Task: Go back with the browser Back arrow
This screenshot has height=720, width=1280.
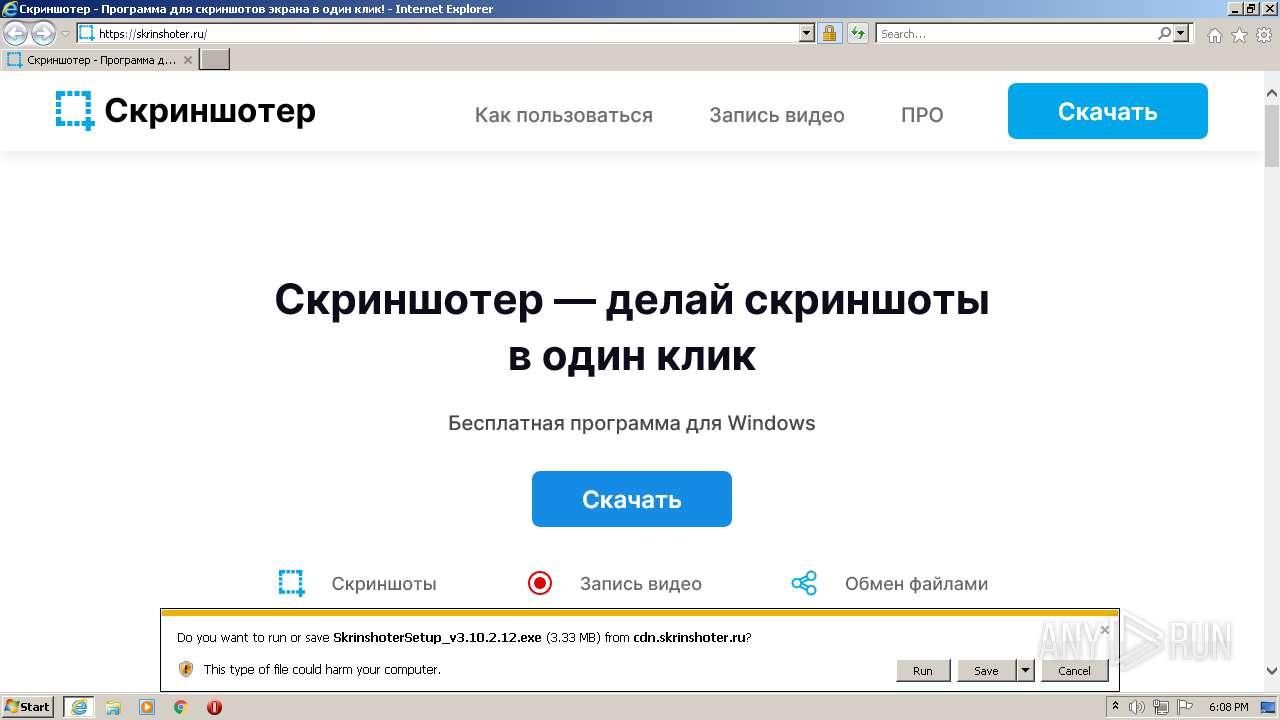Action: [x=16, y=34]
